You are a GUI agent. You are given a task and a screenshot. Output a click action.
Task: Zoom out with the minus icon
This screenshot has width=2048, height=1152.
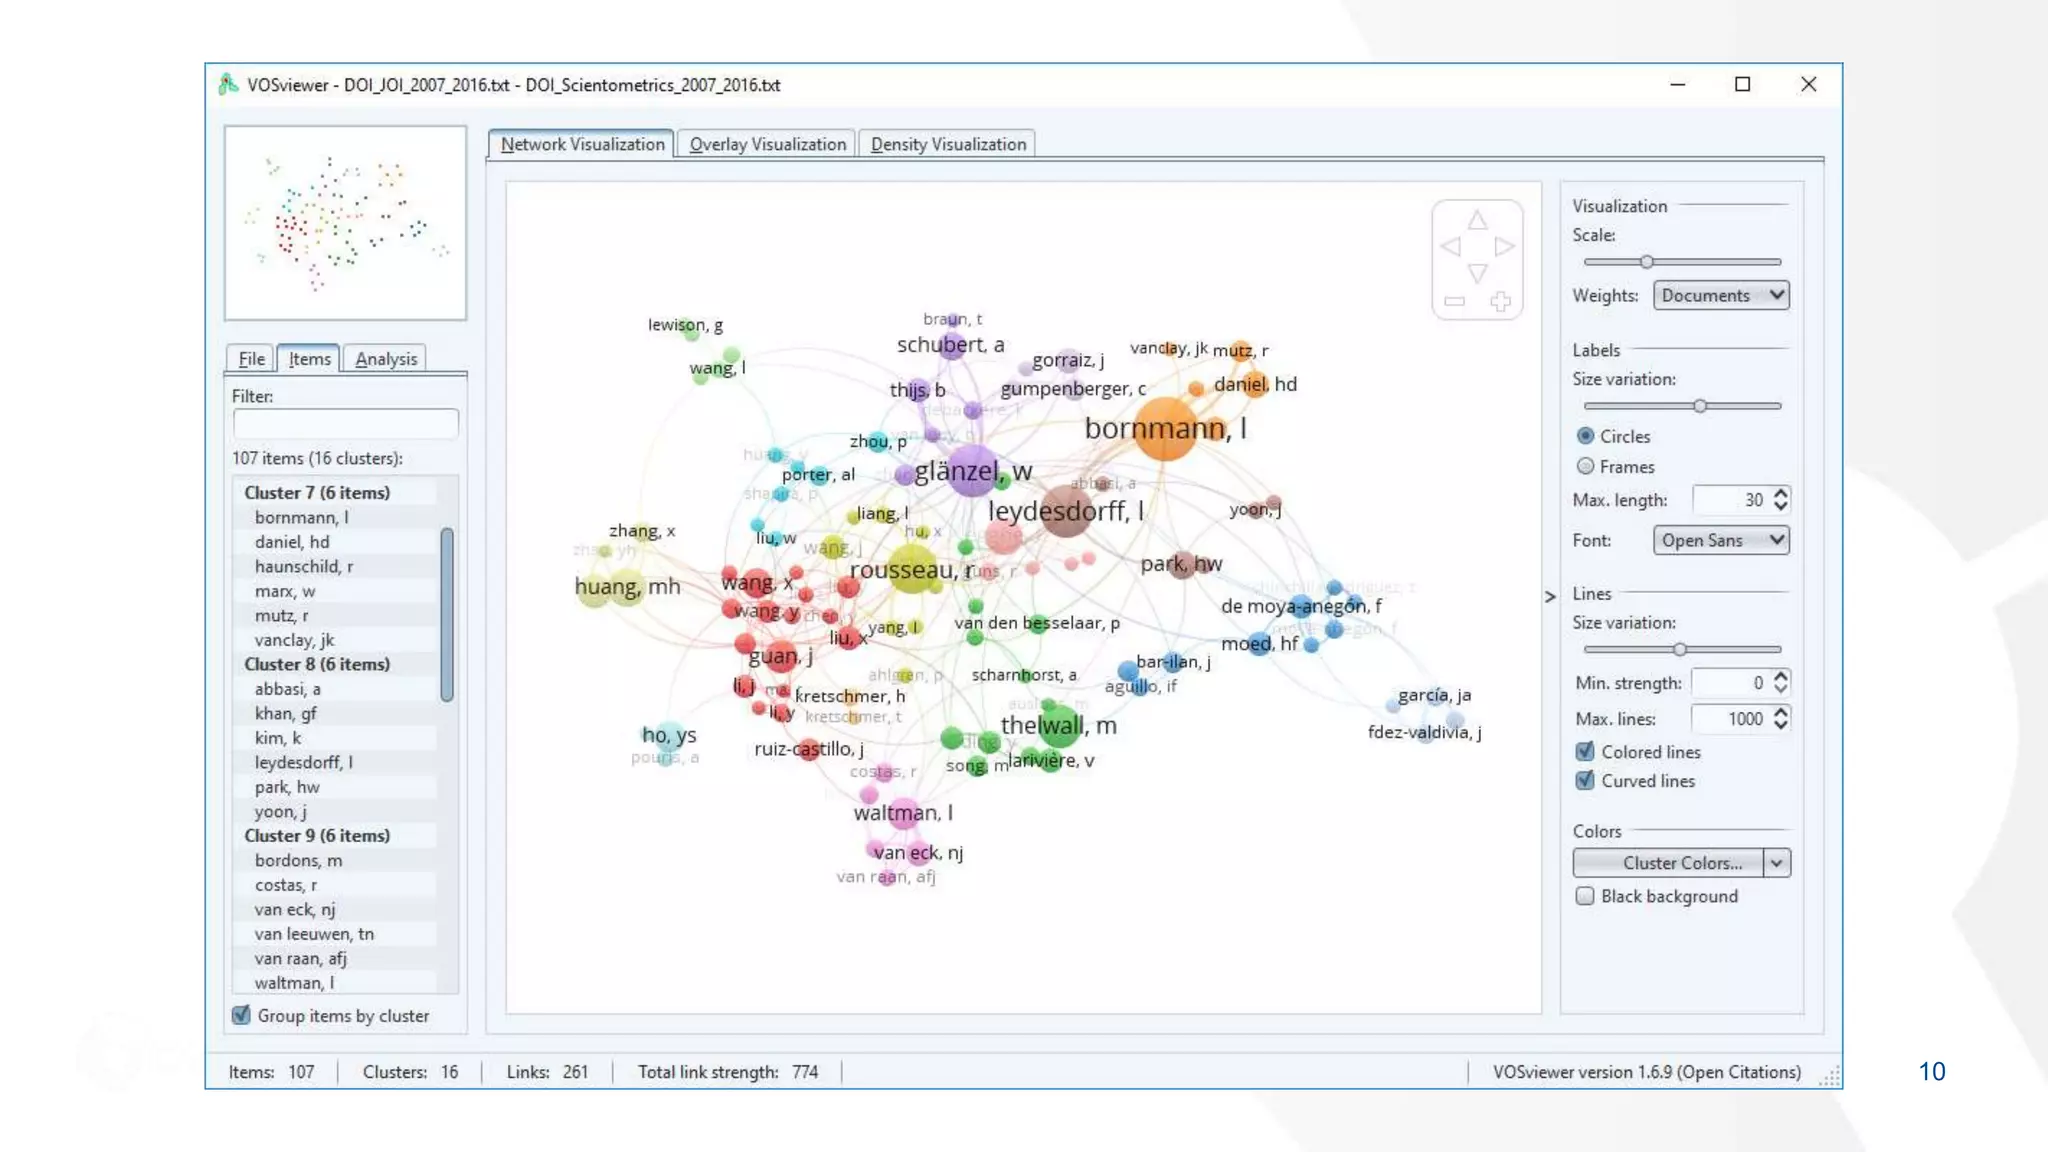point(1454,301)
